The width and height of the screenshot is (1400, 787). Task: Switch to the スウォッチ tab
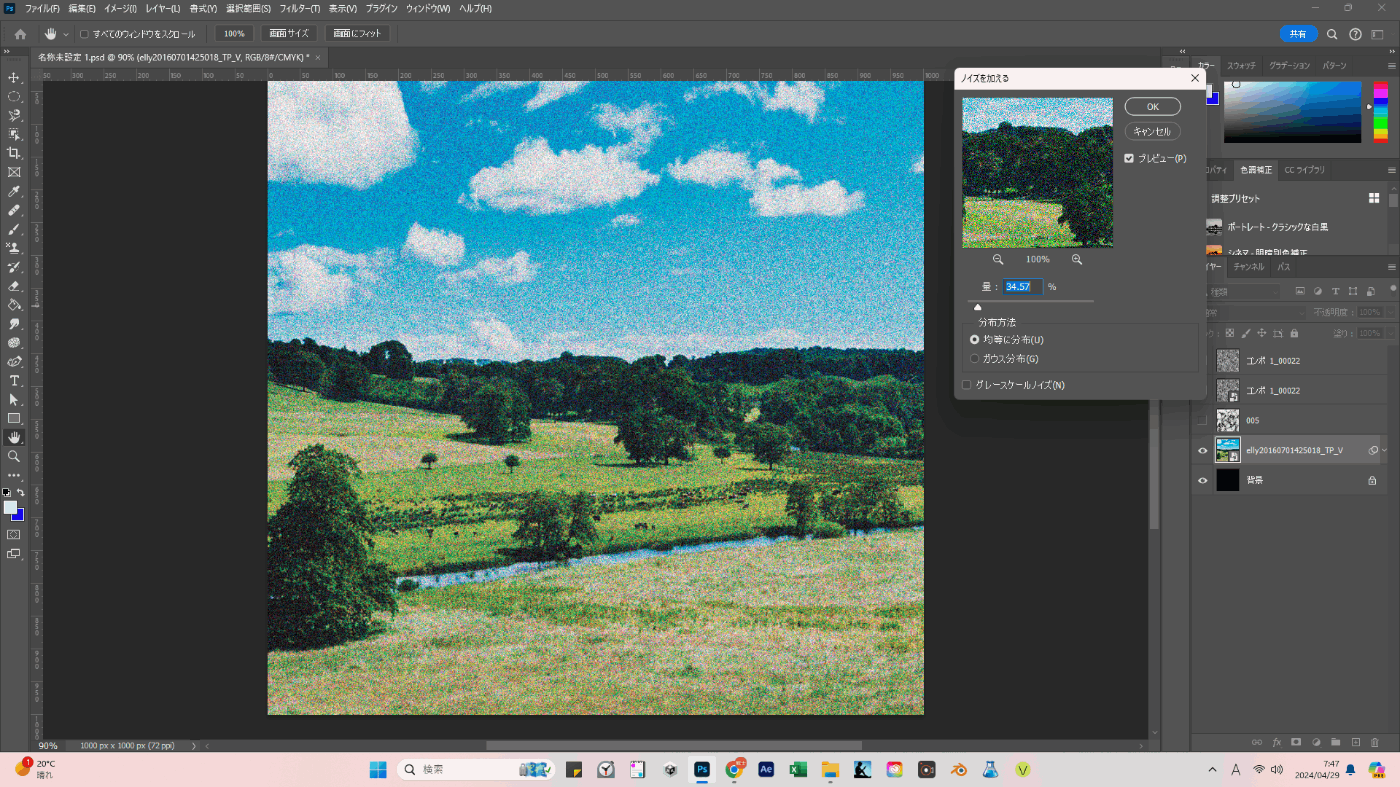(1241, 66)
